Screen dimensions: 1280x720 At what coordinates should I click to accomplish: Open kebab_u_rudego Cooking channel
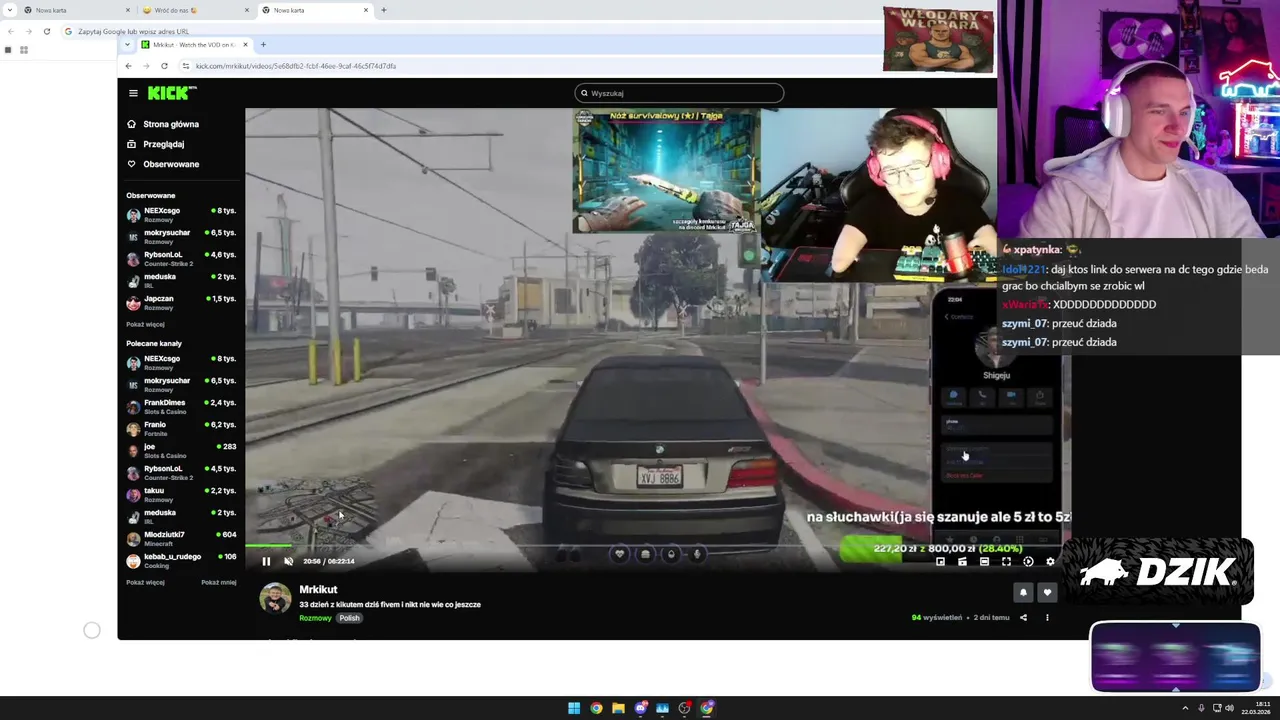pyautogui.click(x=181, y=561)
